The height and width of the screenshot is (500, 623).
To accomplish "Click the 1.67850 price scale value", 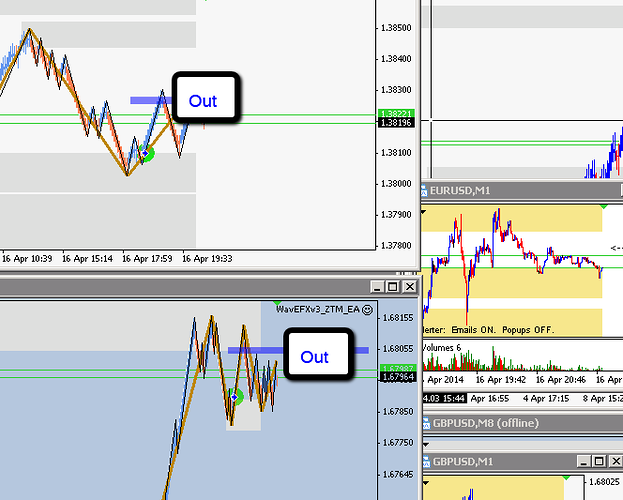I will pos(398,412).
